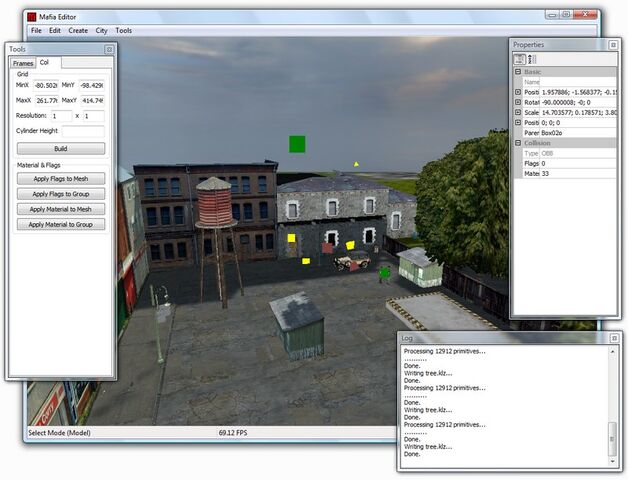Click the Rotation value -90.000008; -0; 0
Viewport: 628px width, 480px height.
(x=578, y=102)
